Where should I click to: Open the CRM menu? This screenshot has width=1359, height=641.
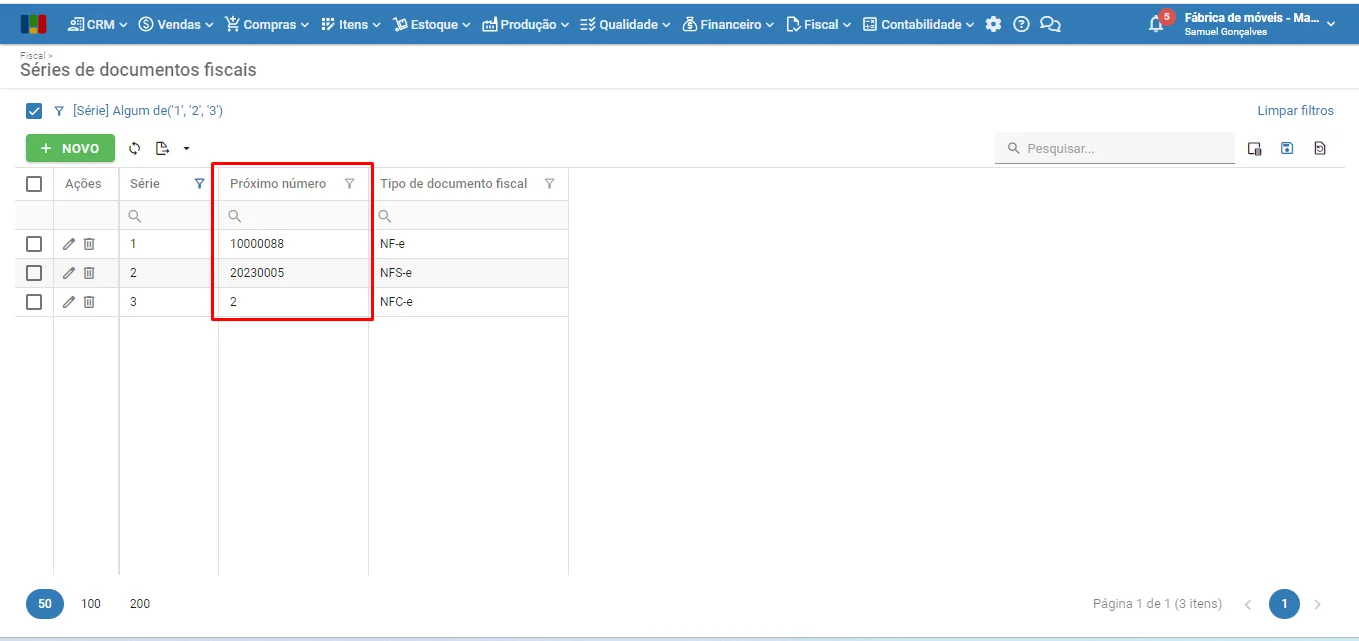pyautogui.click(x=98, y=24)
